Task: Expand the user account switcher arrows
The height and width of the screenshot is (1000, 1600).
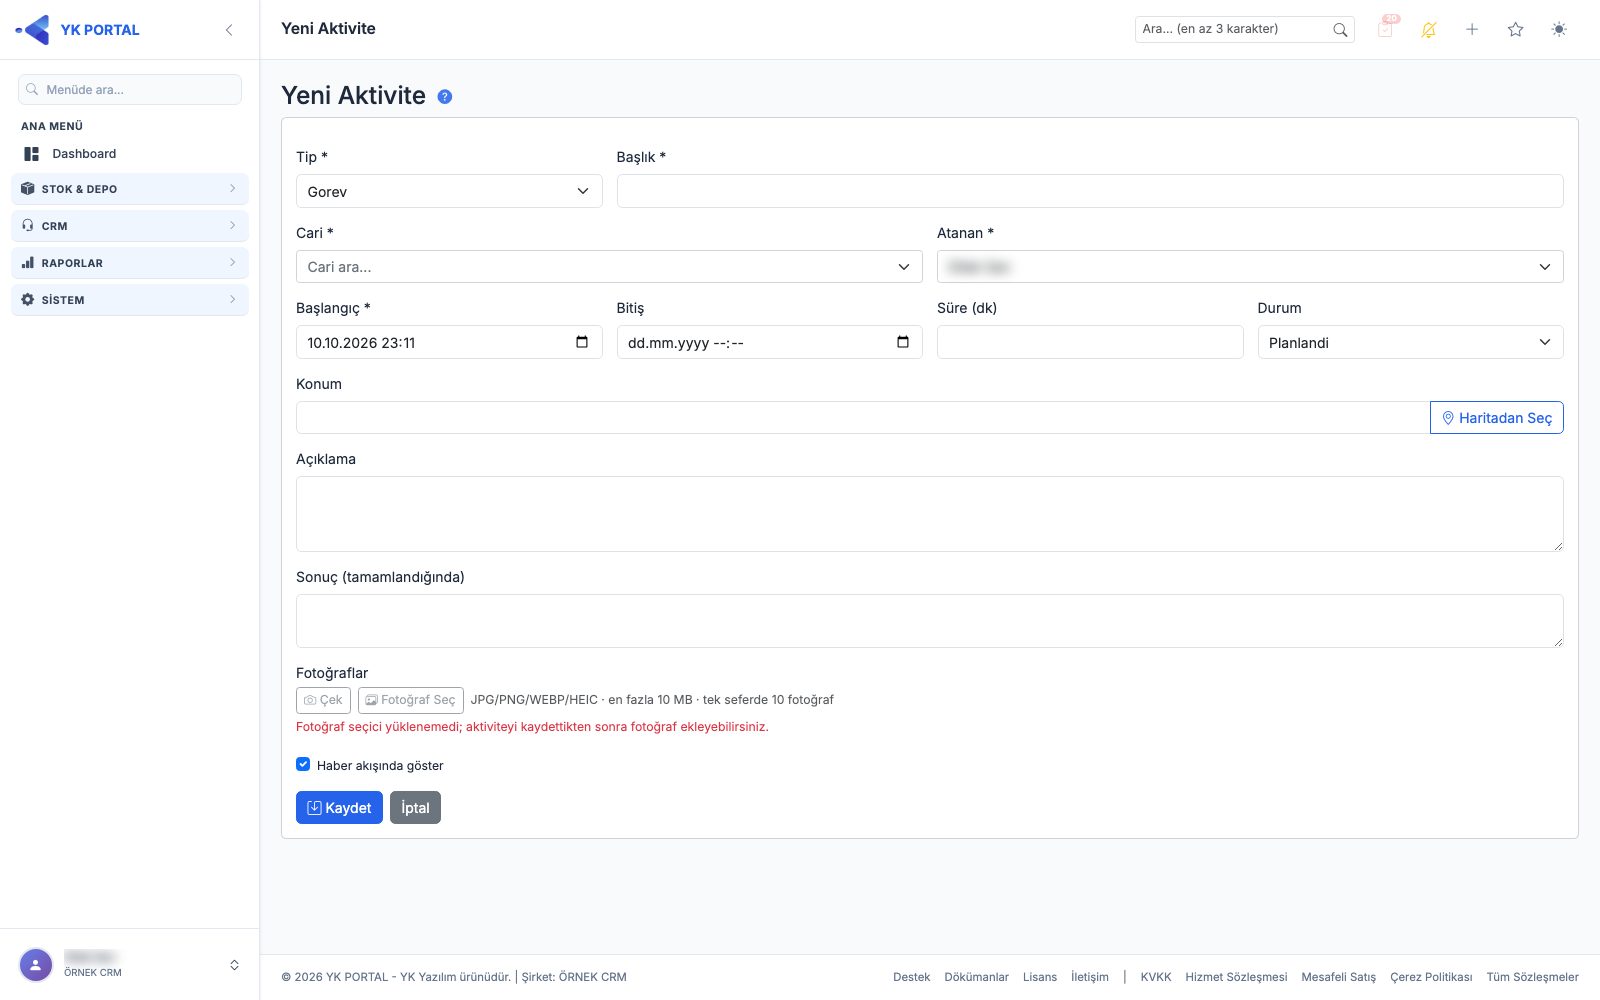Action: click(x=234, y=965)
